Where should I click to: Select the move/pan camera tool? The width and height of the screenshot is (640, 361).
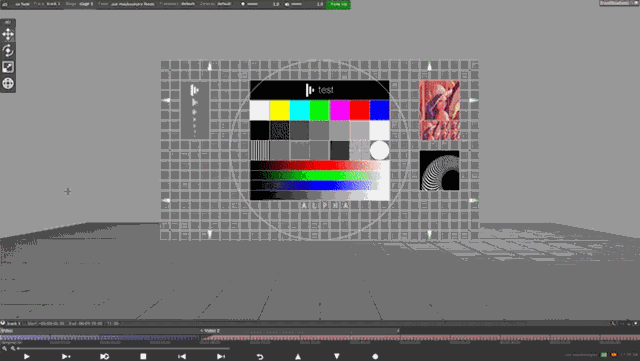pos(8,34)
